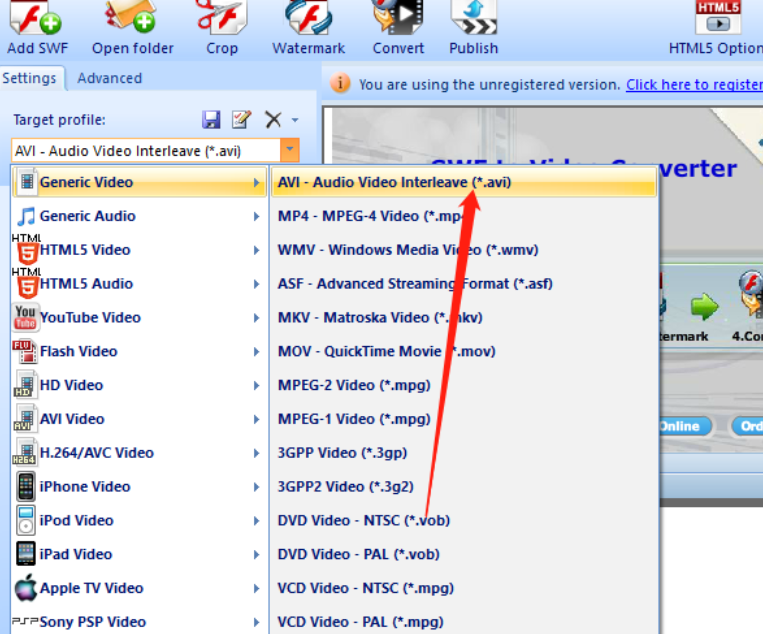Choose HTML5 Audio category
763x634 pixels.
click(140, 284)
